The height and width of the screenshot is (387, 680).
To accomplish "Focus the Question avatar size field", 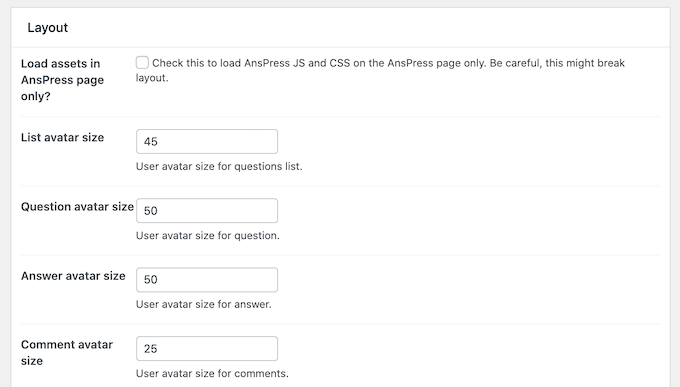I will click(207, 210).
